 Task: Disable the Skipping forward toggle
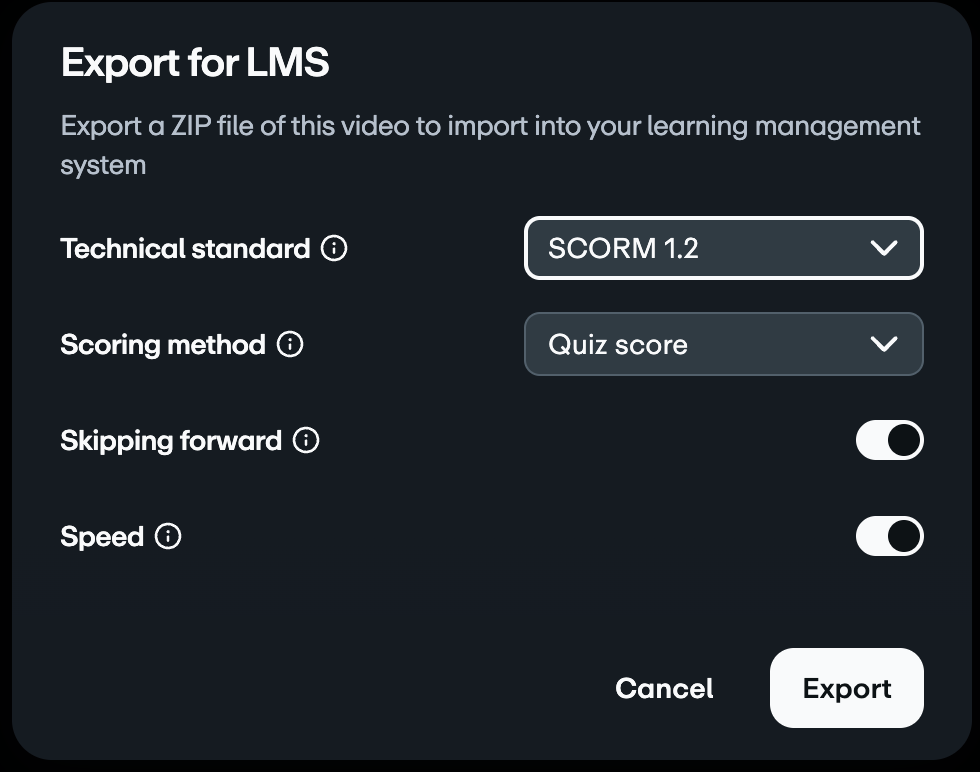coord(889,440)
